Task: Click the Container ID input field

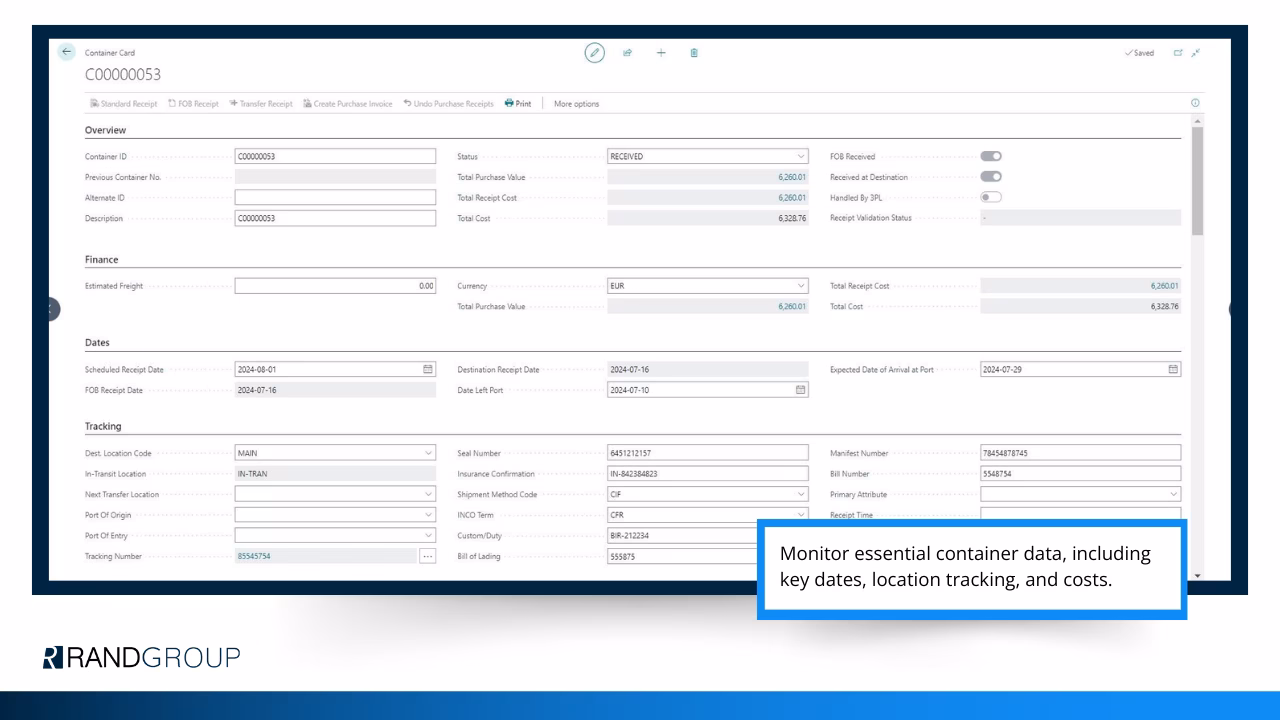Action: (335, 156)
